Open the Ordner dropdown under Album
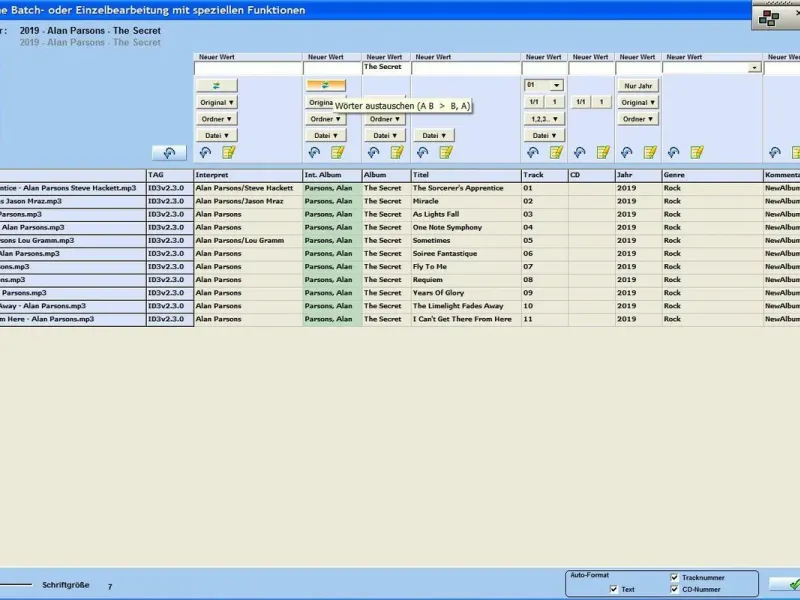 385,119
